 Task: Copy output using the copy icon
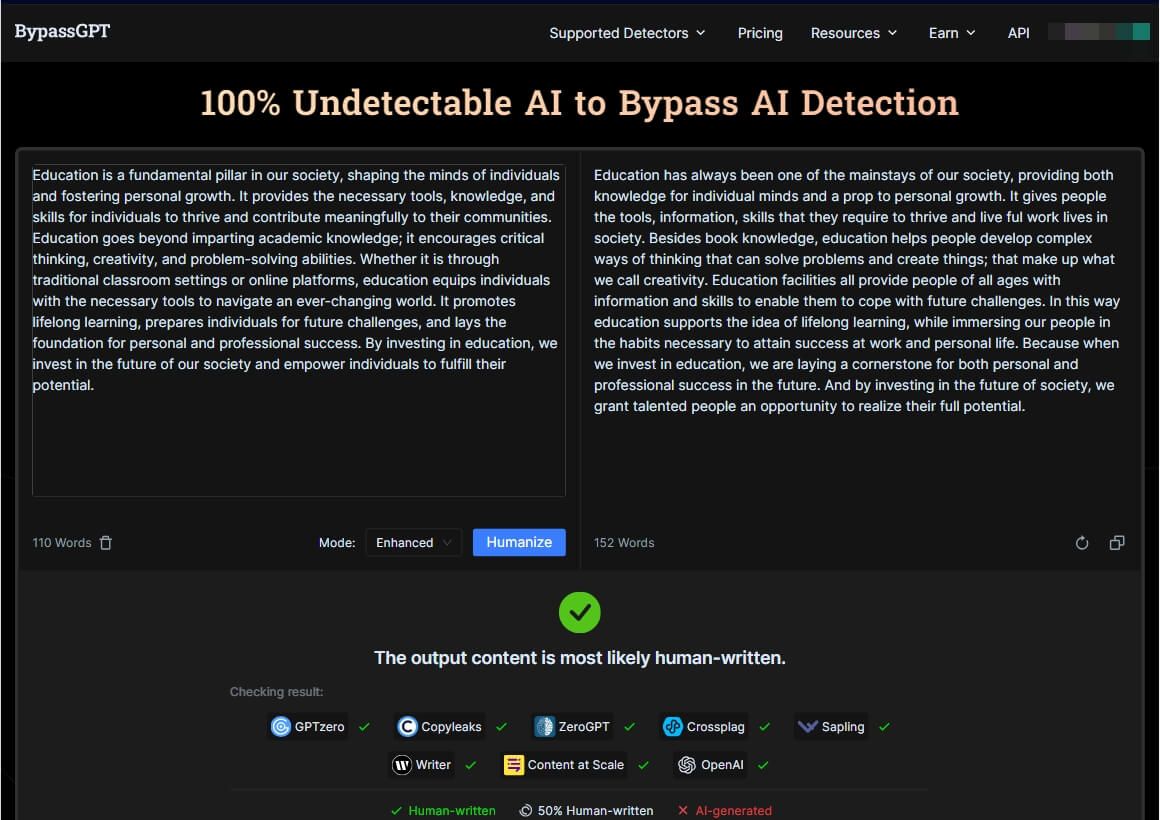coord(1117,543)
